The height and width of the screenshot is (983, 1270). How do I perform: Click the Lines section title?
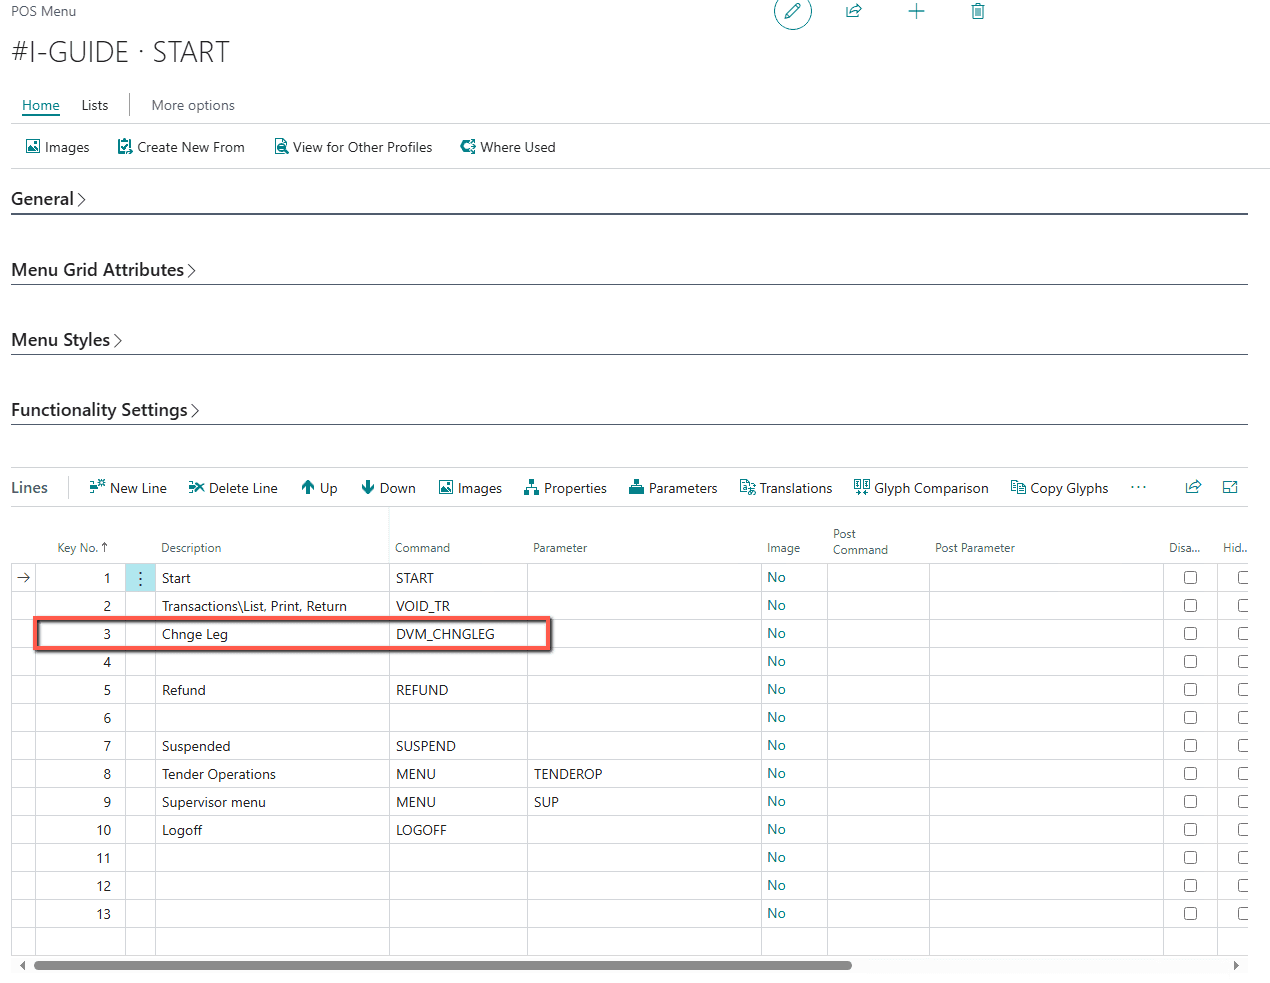pyautogui.click(x=29, y=488)
